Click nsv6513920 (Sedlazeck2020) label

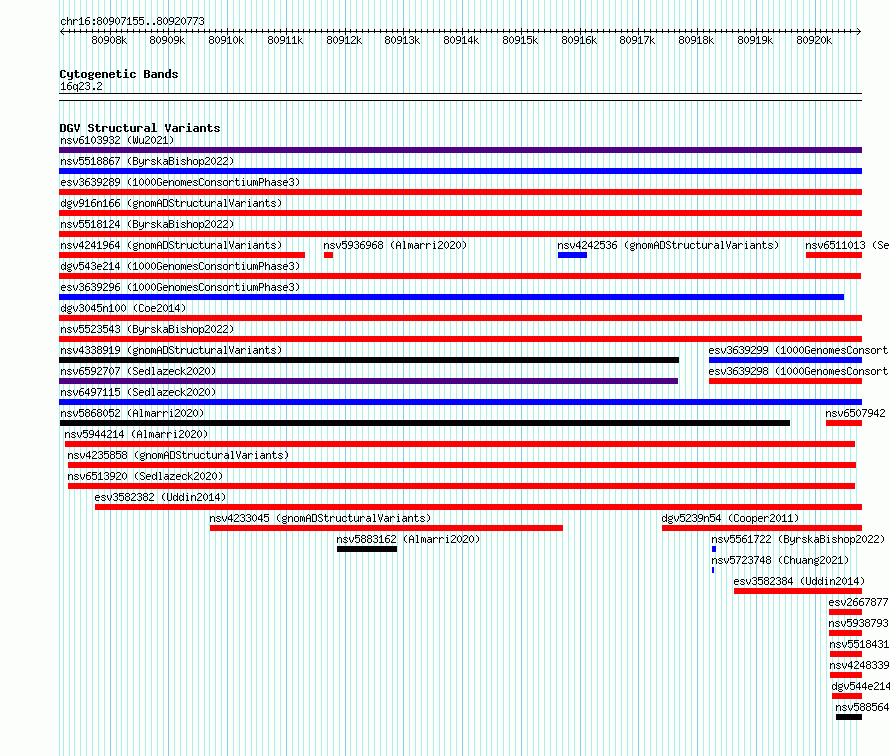[x=145, y=476]
